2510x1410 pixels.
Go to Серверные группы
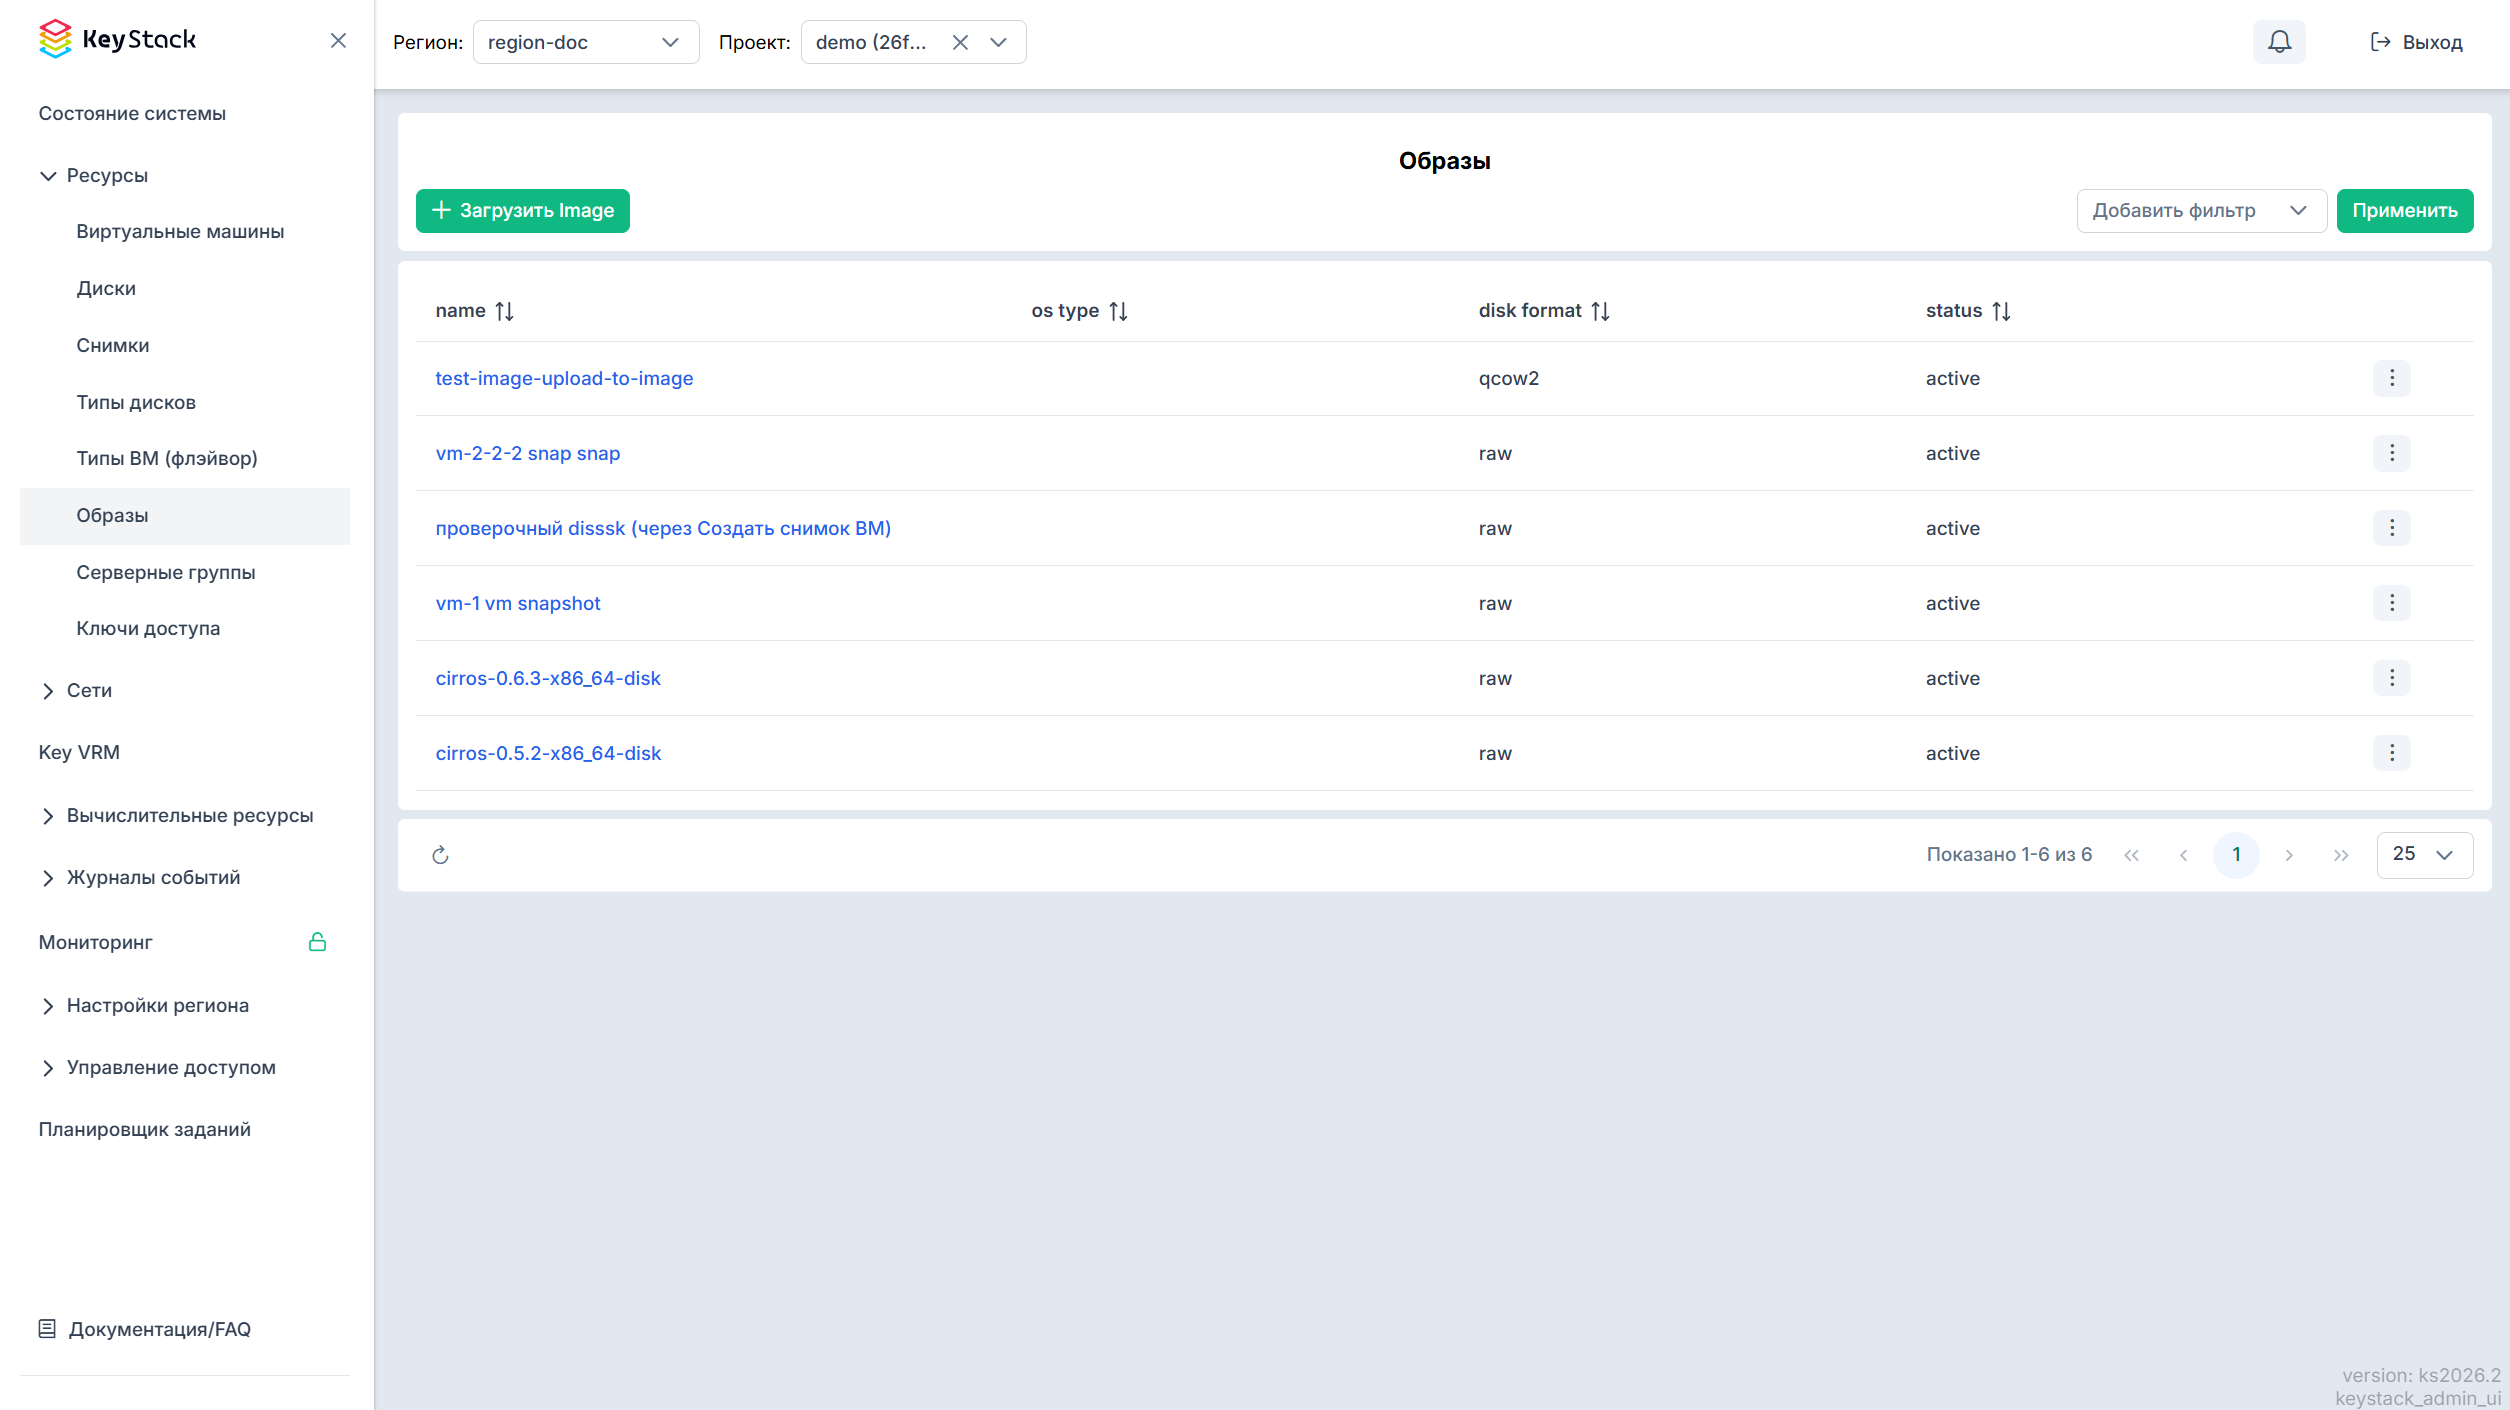coord(166,572)
